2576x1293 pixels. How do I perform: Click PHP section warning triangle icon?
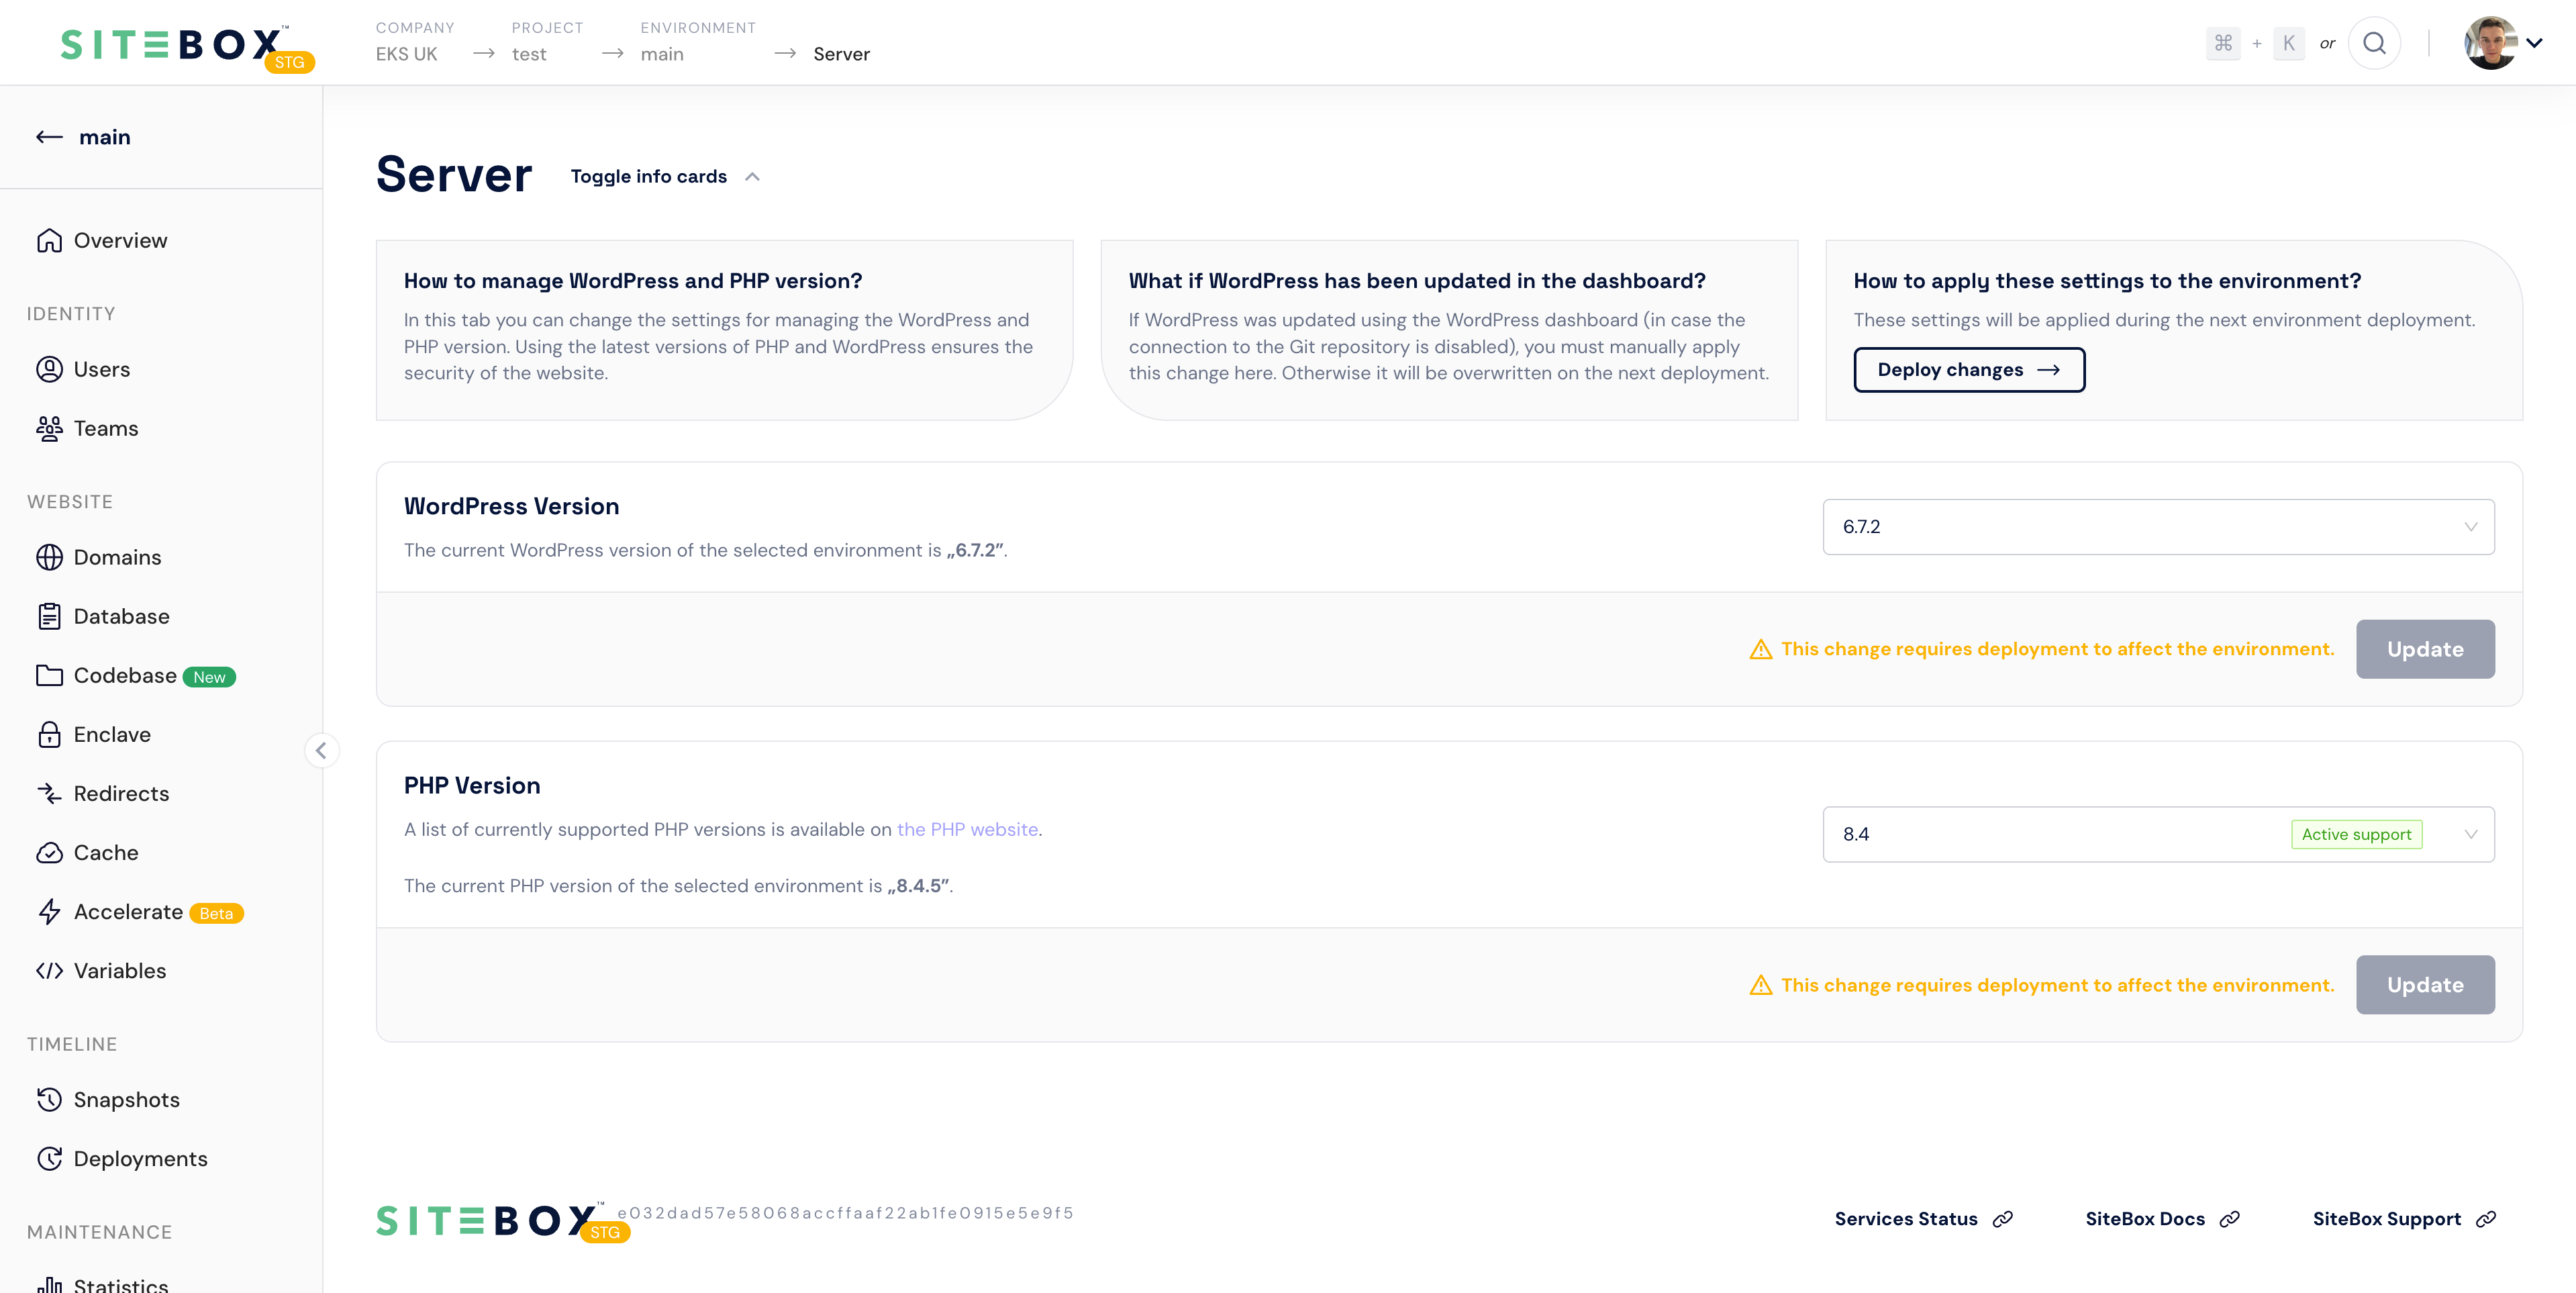coord(1760,985)
